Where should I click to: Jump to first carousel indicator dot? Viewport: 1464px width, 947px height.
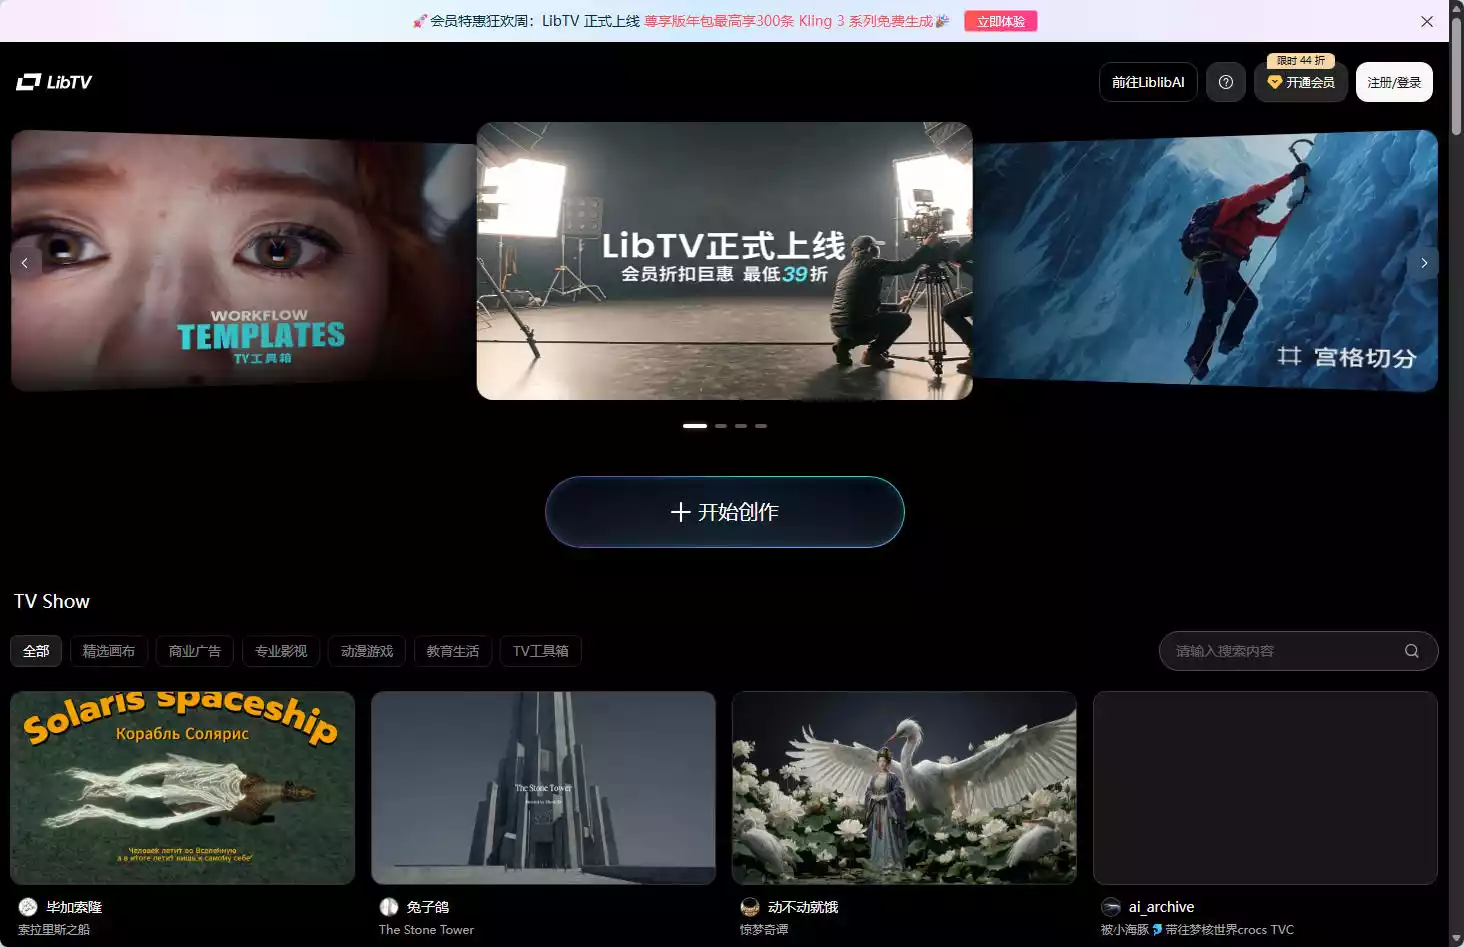click(x=695, y=426)
